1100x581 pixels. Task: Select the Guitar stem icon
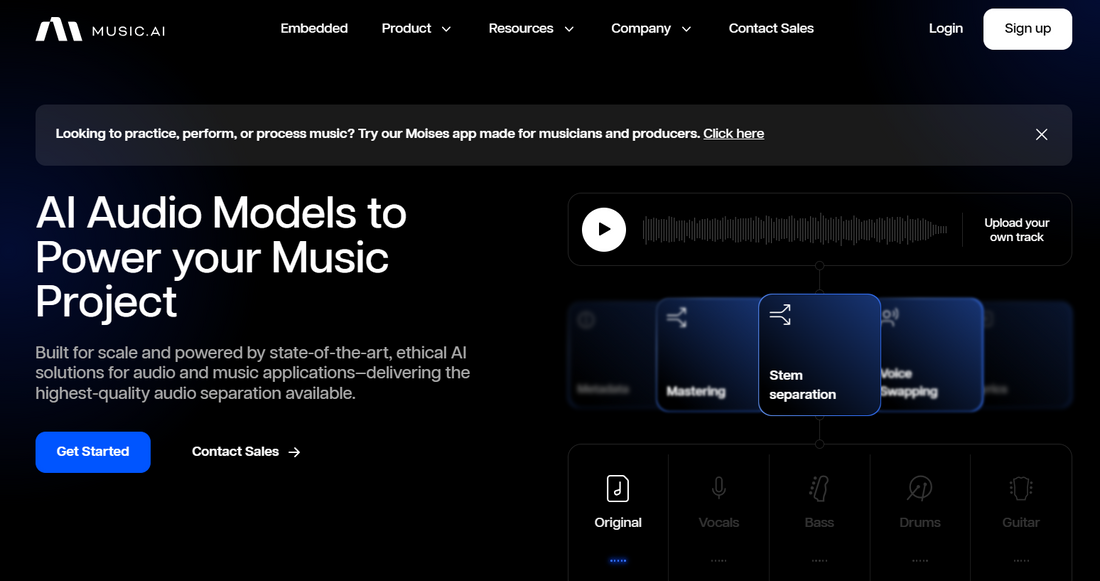tap(1020, 488)
